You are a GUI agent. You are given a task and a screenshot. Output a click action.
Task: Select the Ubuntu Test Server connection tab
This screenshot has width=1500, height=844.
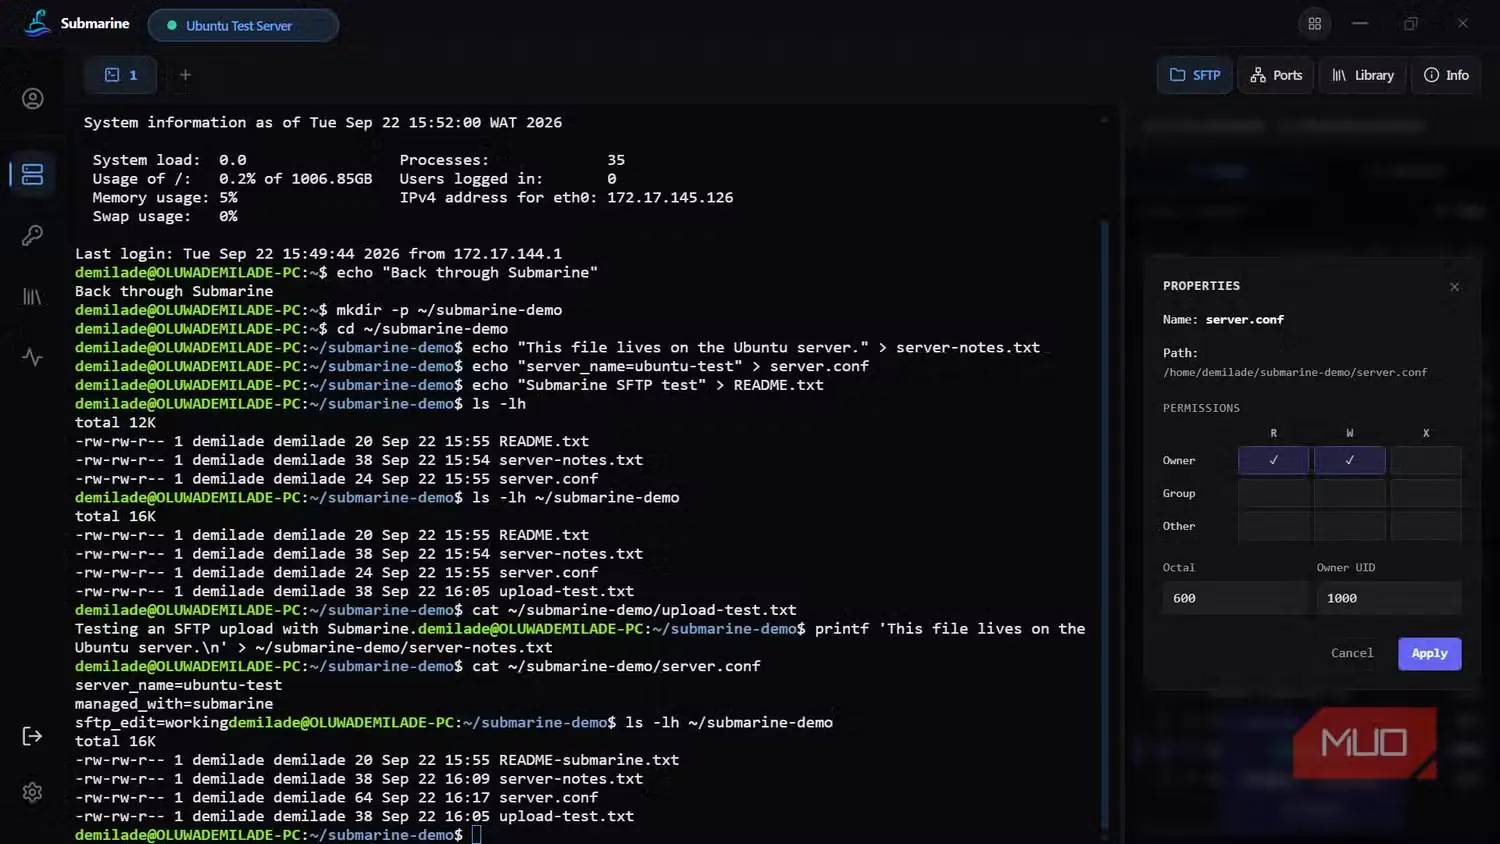point(243,26)
